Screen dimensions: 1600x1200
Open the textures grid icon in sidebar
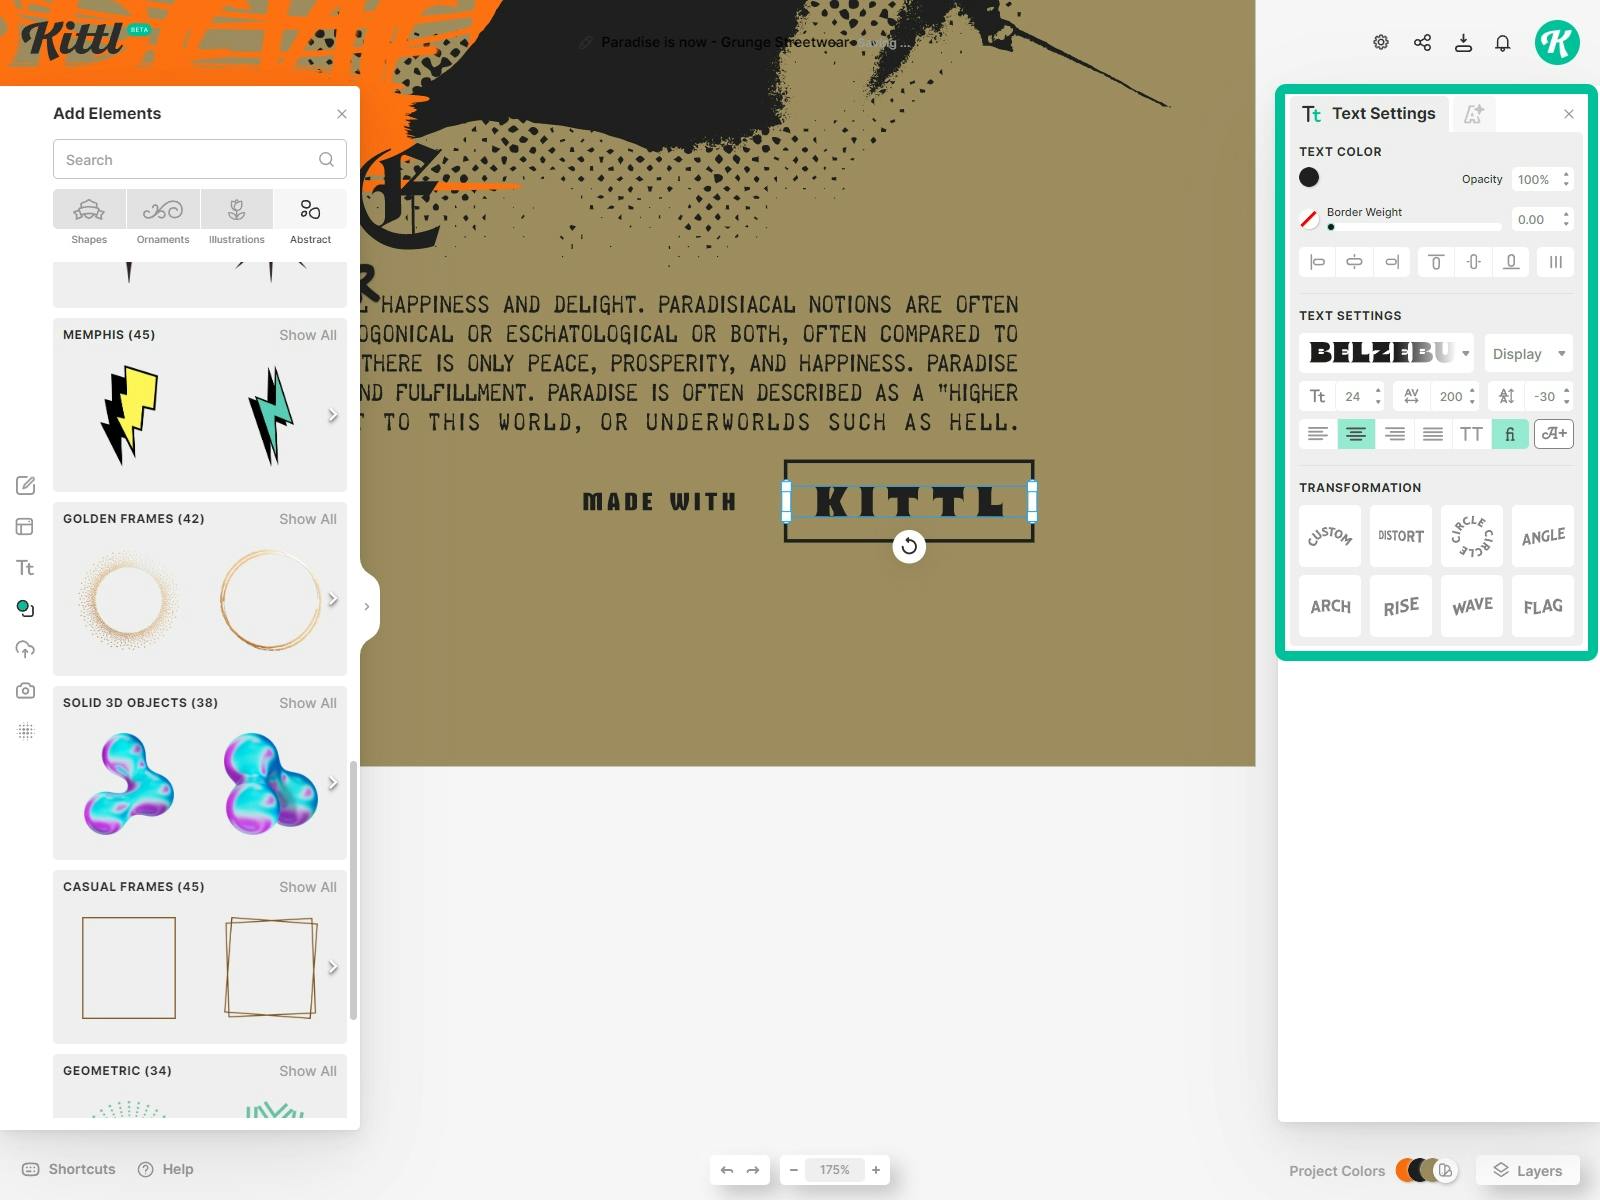click(x=25, y=731)
